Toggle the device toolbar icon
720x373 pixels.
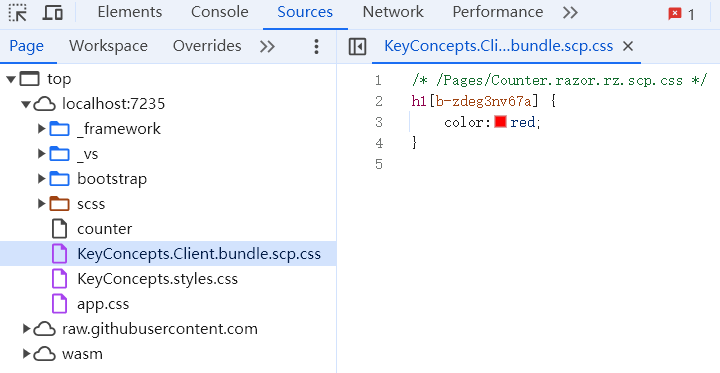pos(52,12)
